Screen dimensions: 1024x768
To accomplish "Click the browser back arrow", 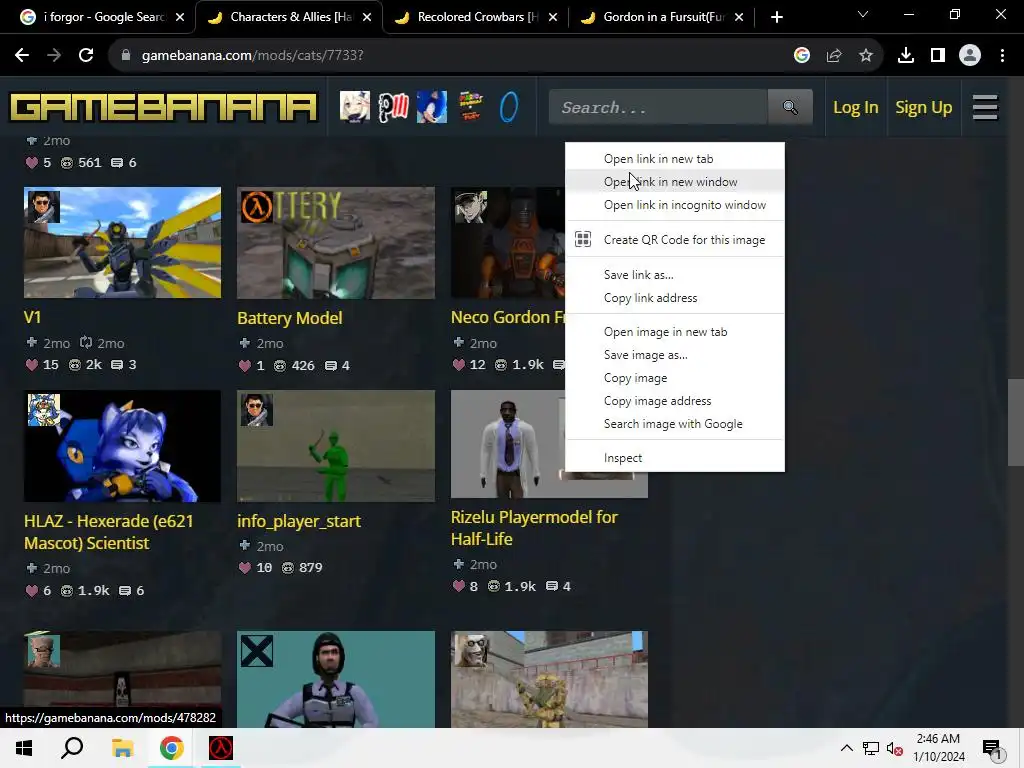I will pos(22,56).
